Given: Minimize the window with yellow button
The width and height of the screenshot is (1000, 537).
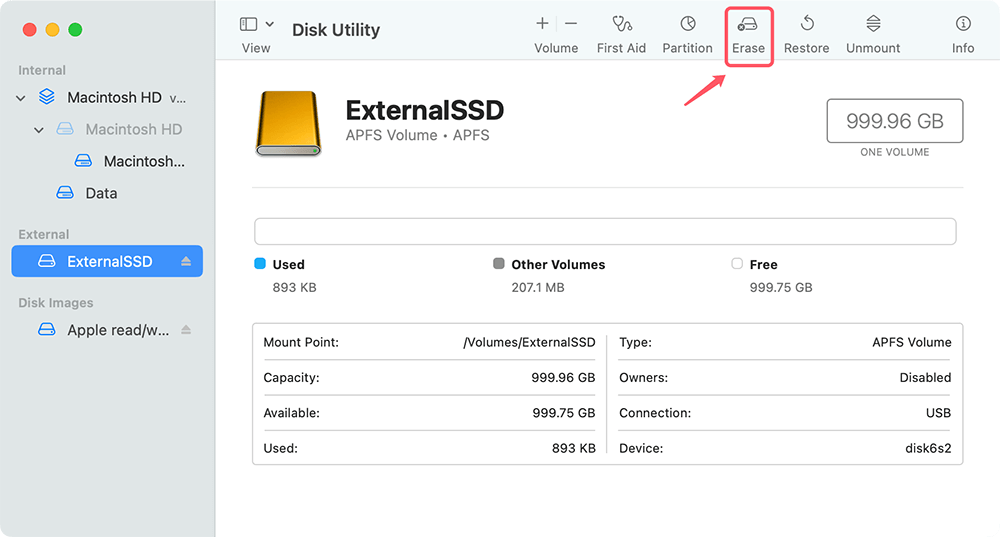Looking at the screenshot, I should (x=52, y=29).
